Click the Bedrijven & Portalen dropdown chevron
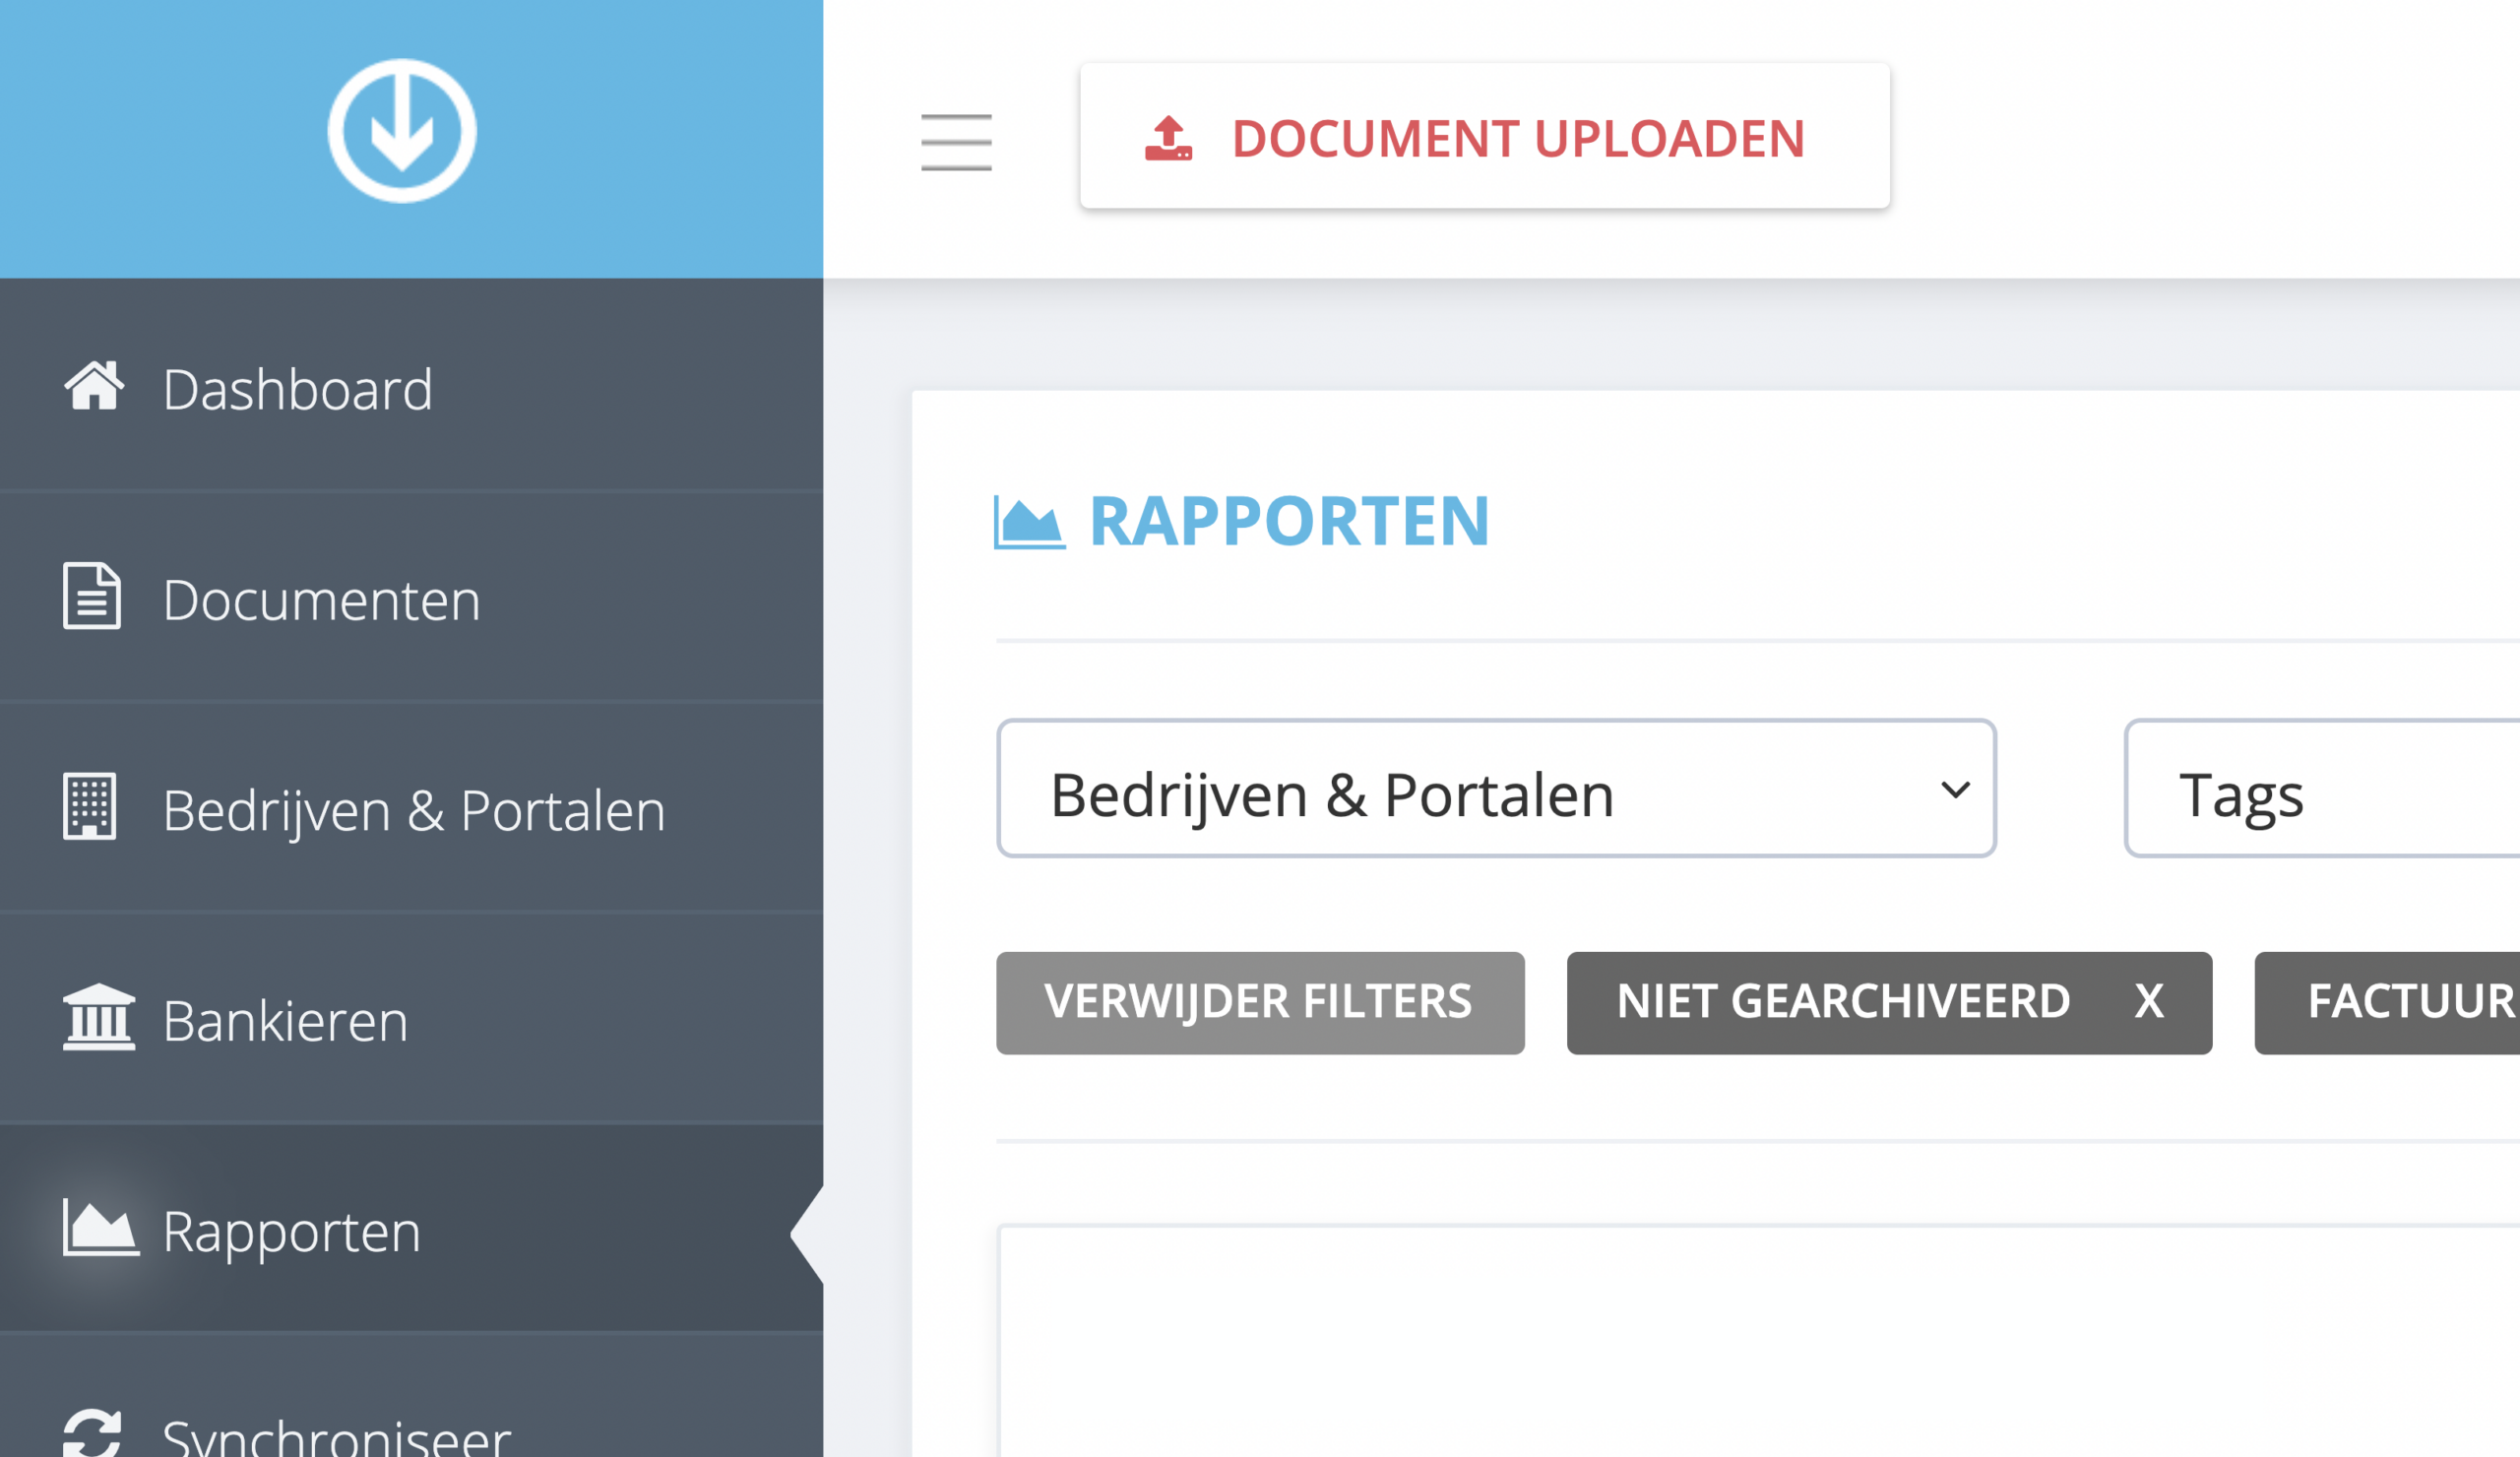2520x1457 pixels. (x=1955, y=790)
